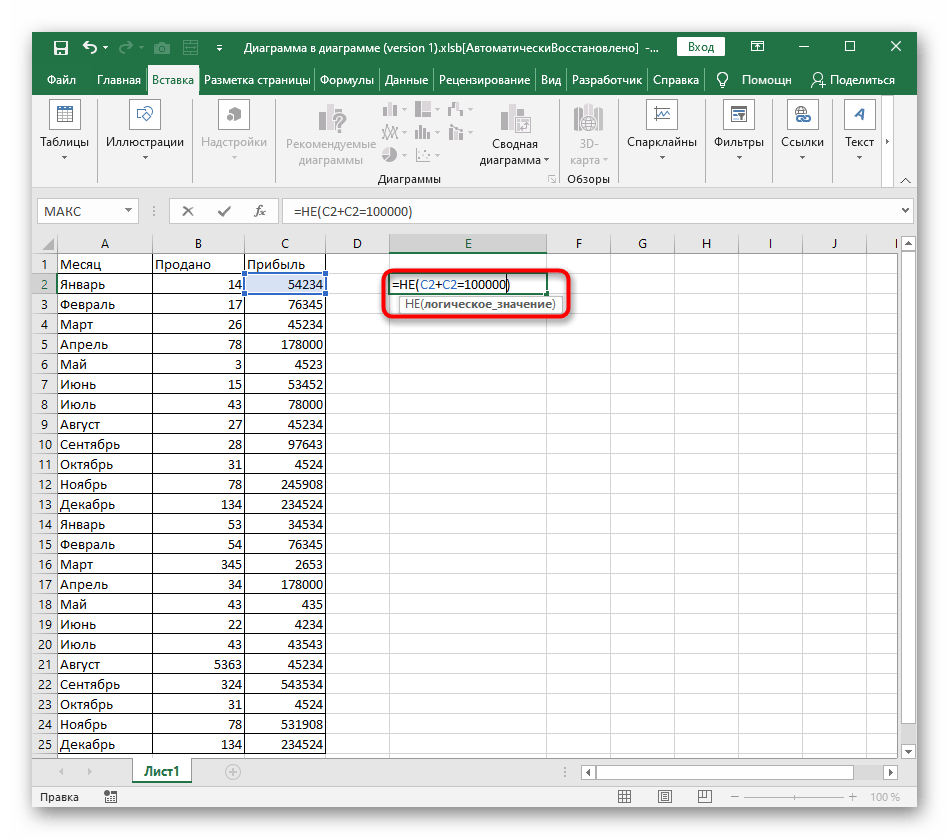The width and height of the screenshot is (949, 839).
Task: Expand the Name Box dropdown showing МАКС
Action: click(x=128, y=211)
